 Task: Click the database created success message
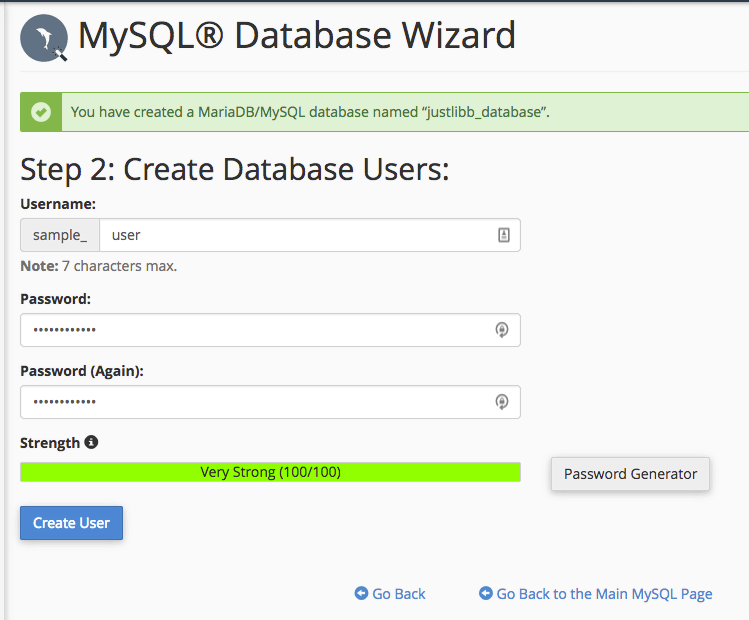click(310, 112)
